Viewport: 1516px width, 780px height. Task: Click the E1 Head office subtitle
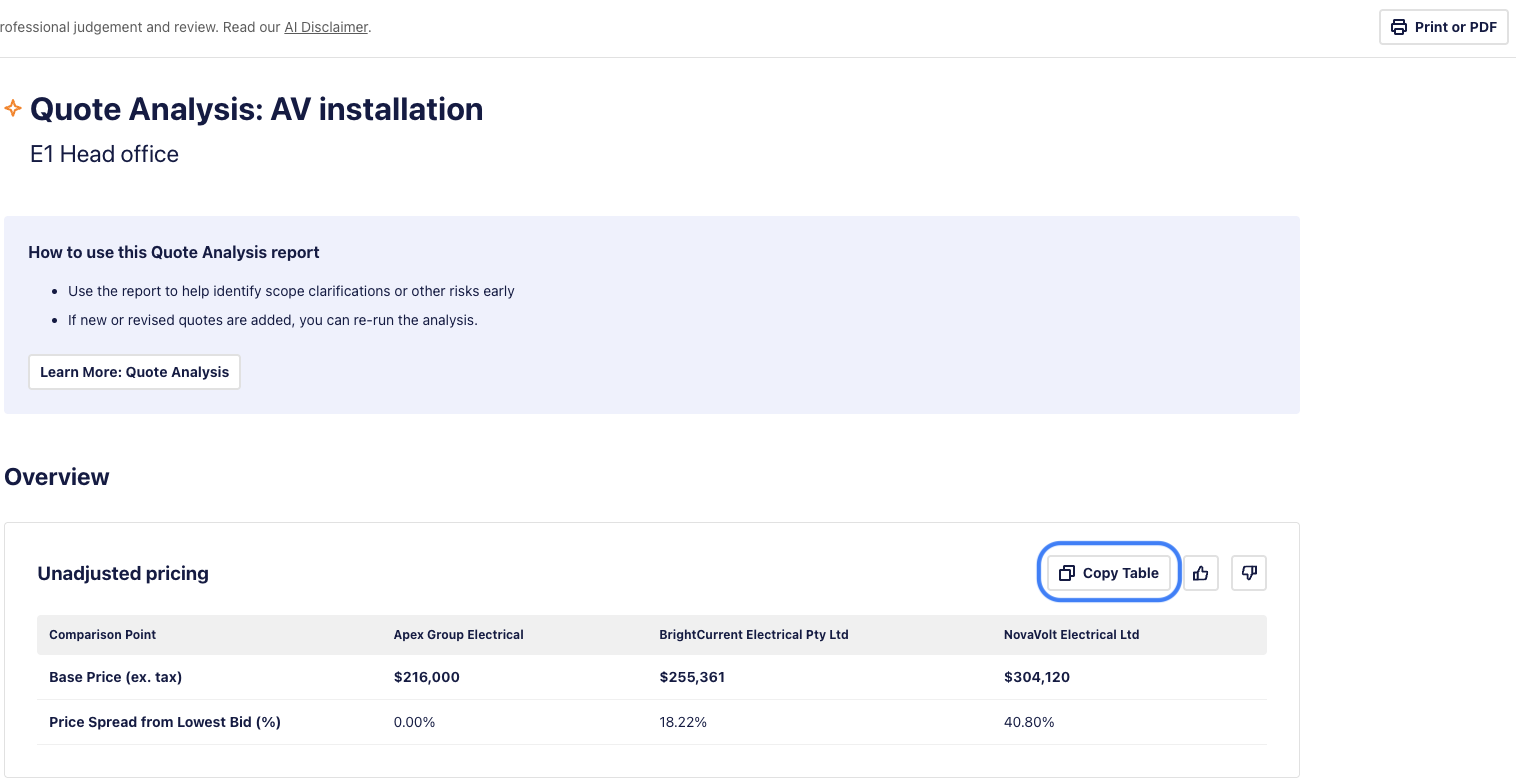pos(104,154)
